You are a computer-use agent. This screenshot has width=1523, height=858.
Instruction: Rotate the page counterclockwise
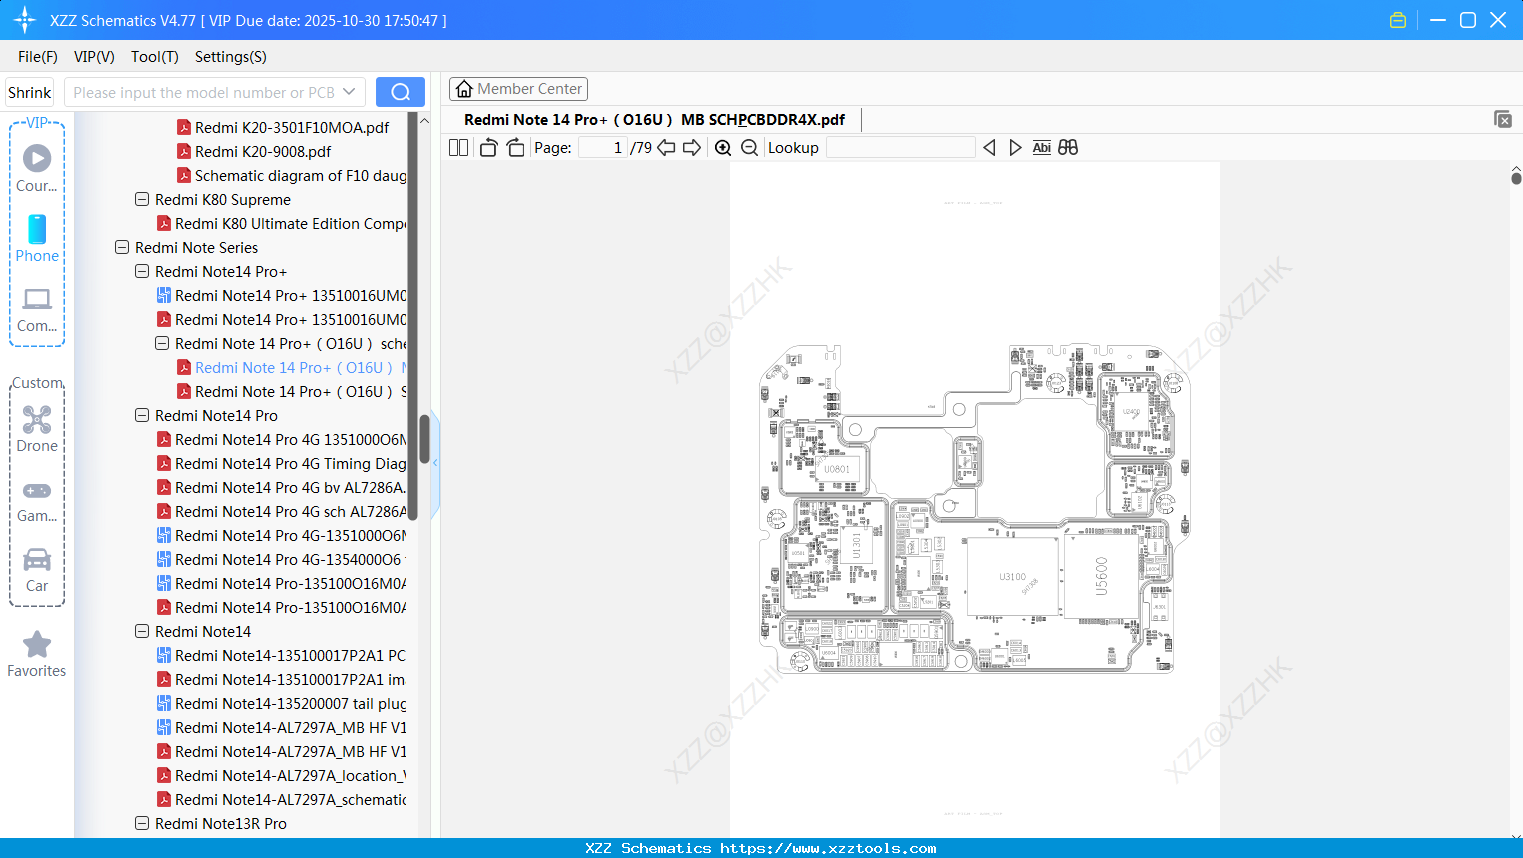(488, 148)
